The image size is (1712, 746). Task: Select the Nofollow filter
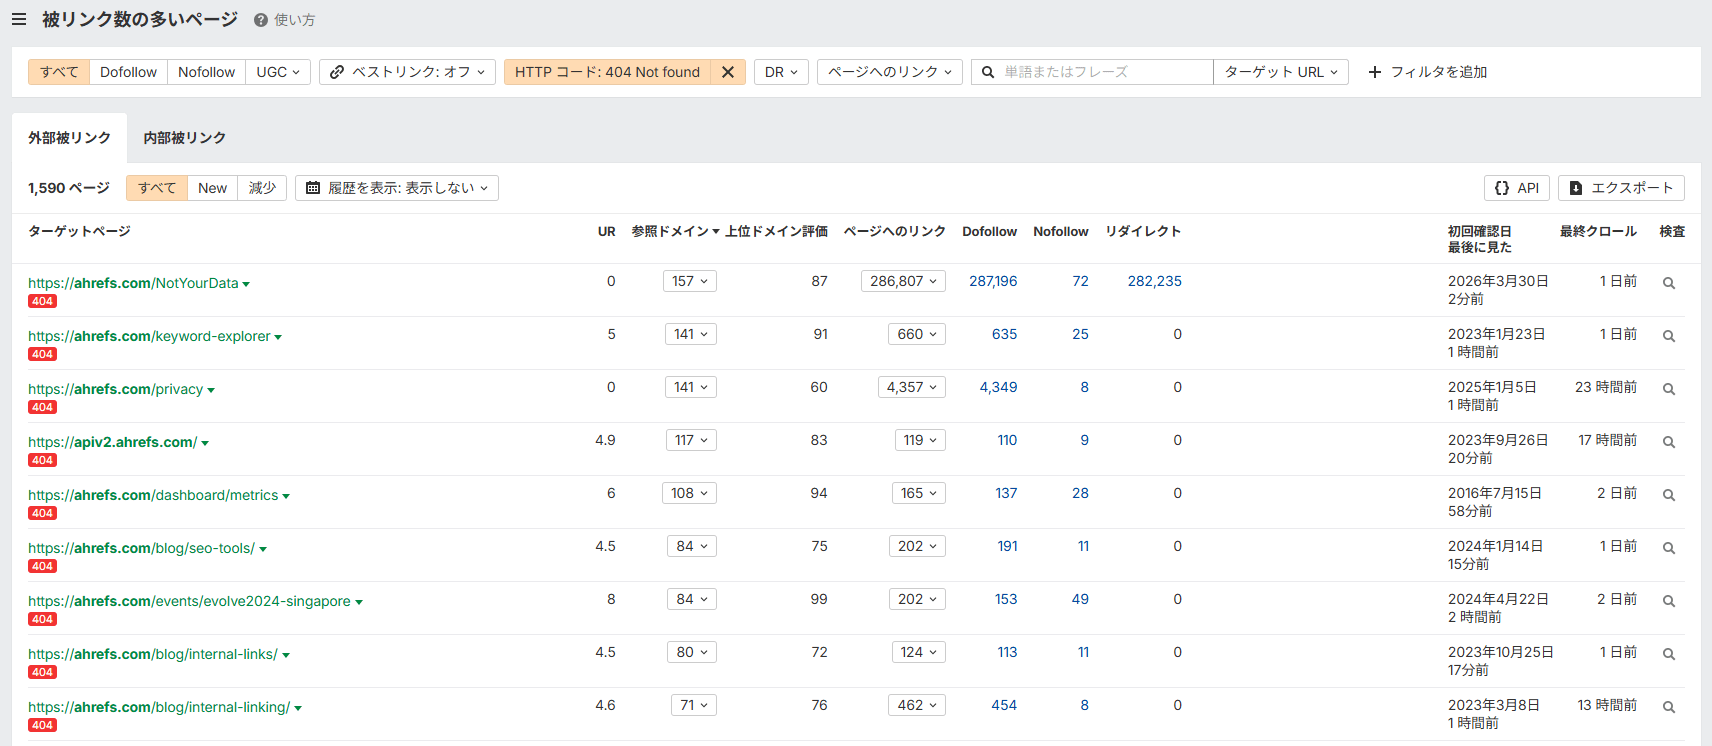pyautogui.click(x=206, y=72)
